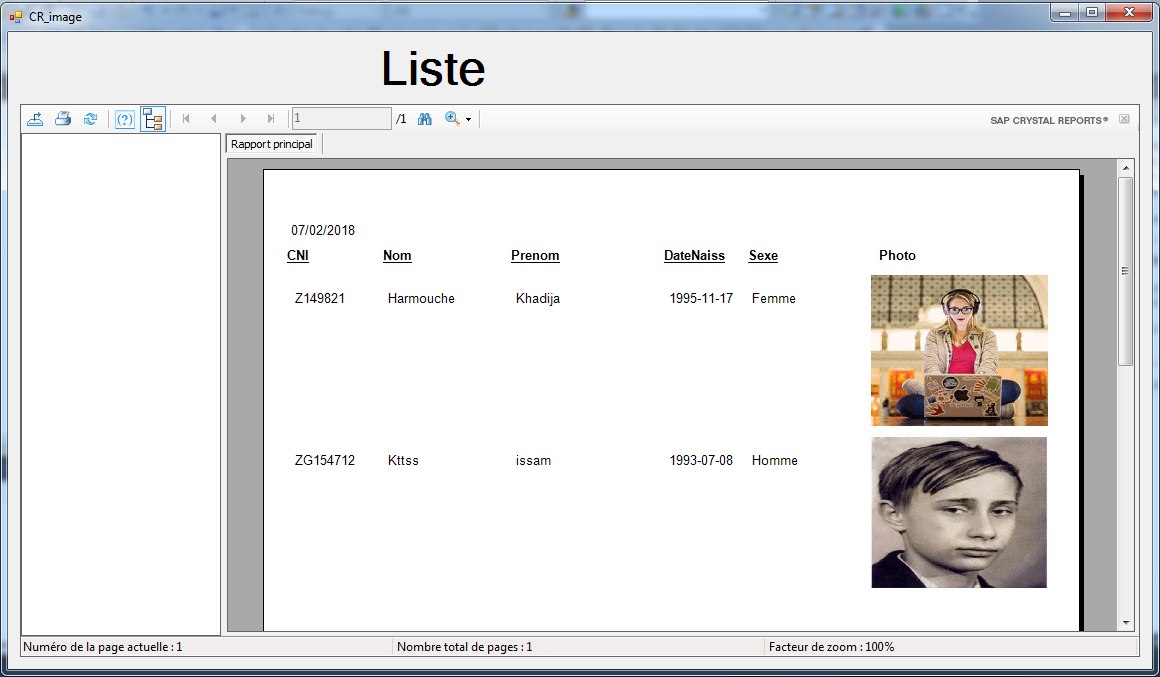The height and width of the screenshot is (677, 1160).
Task: Click the zoom magnifier icon
Action: click(452, 118)
